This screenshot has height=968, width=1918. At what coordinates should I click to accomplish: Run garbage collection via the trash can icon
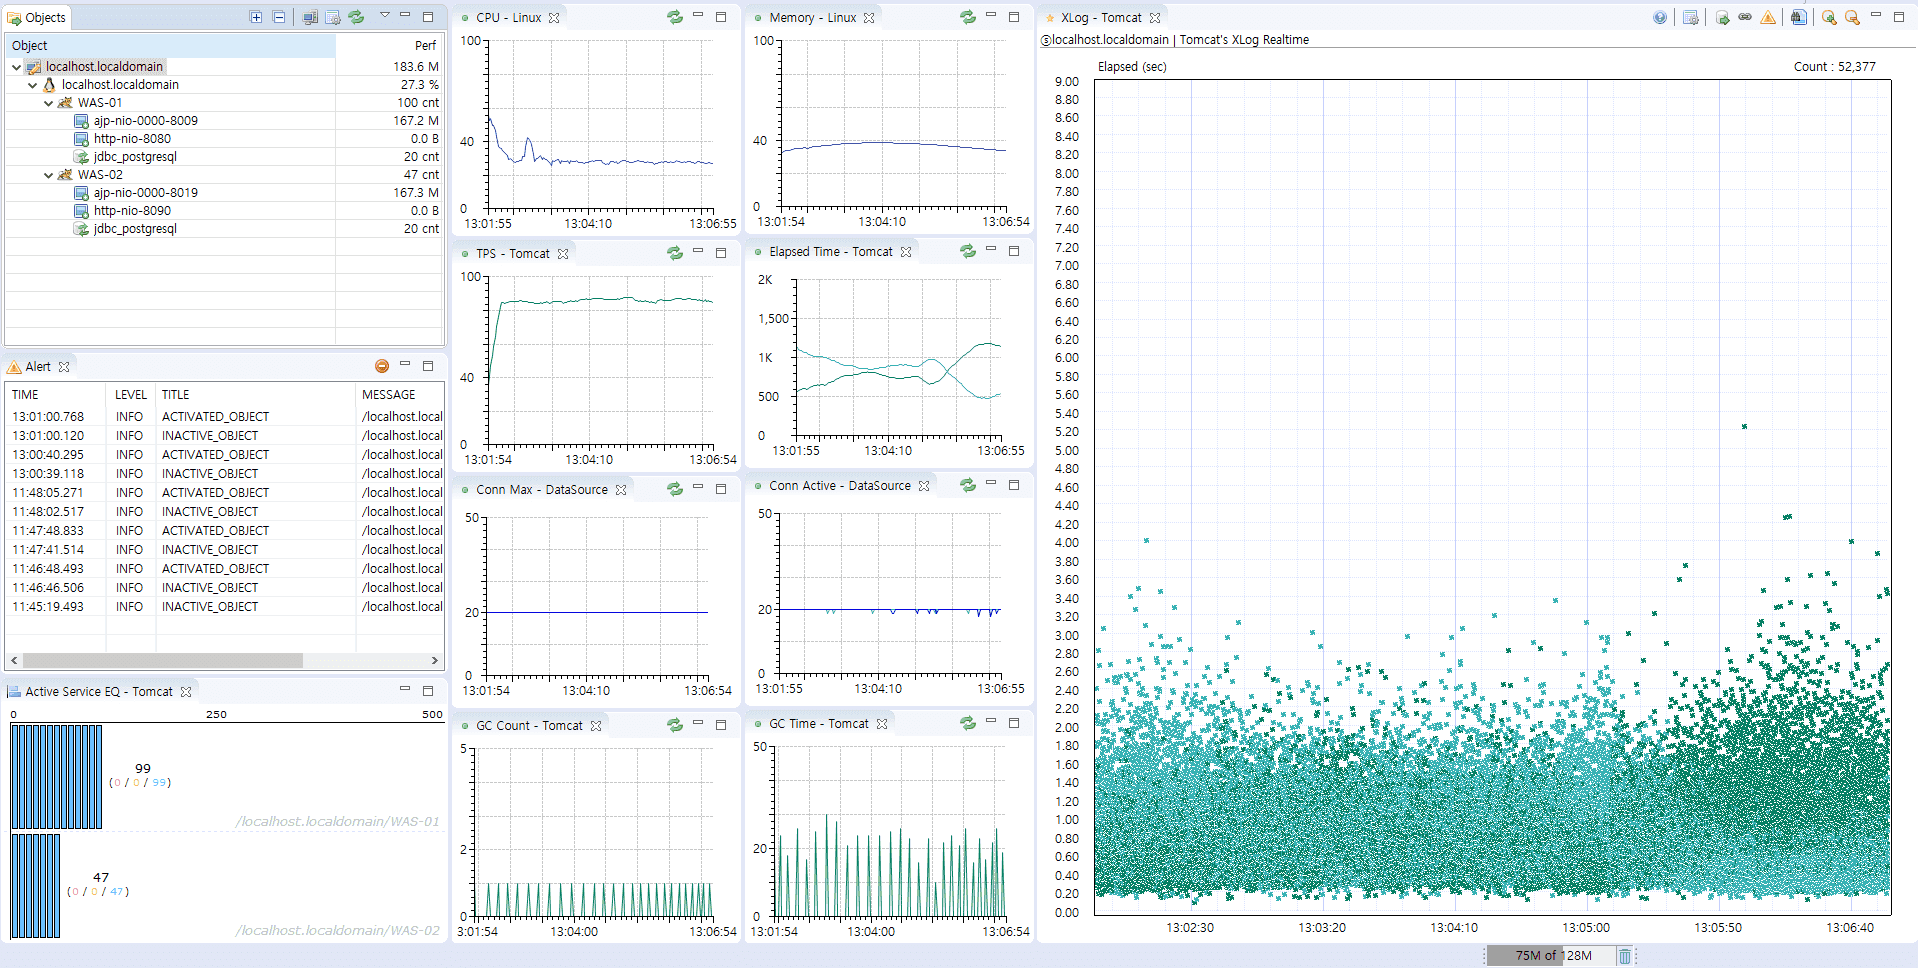1625,956
